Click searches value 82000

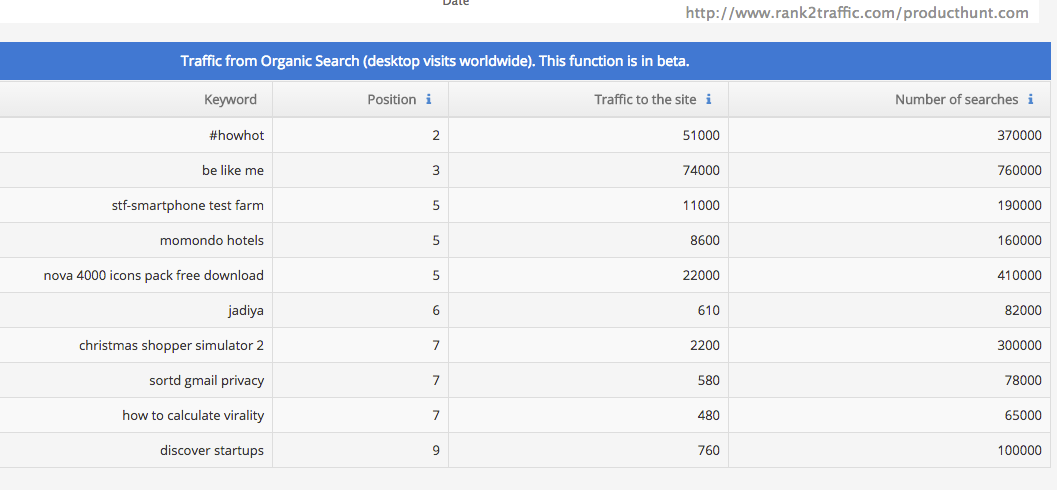click(1023, 311)
